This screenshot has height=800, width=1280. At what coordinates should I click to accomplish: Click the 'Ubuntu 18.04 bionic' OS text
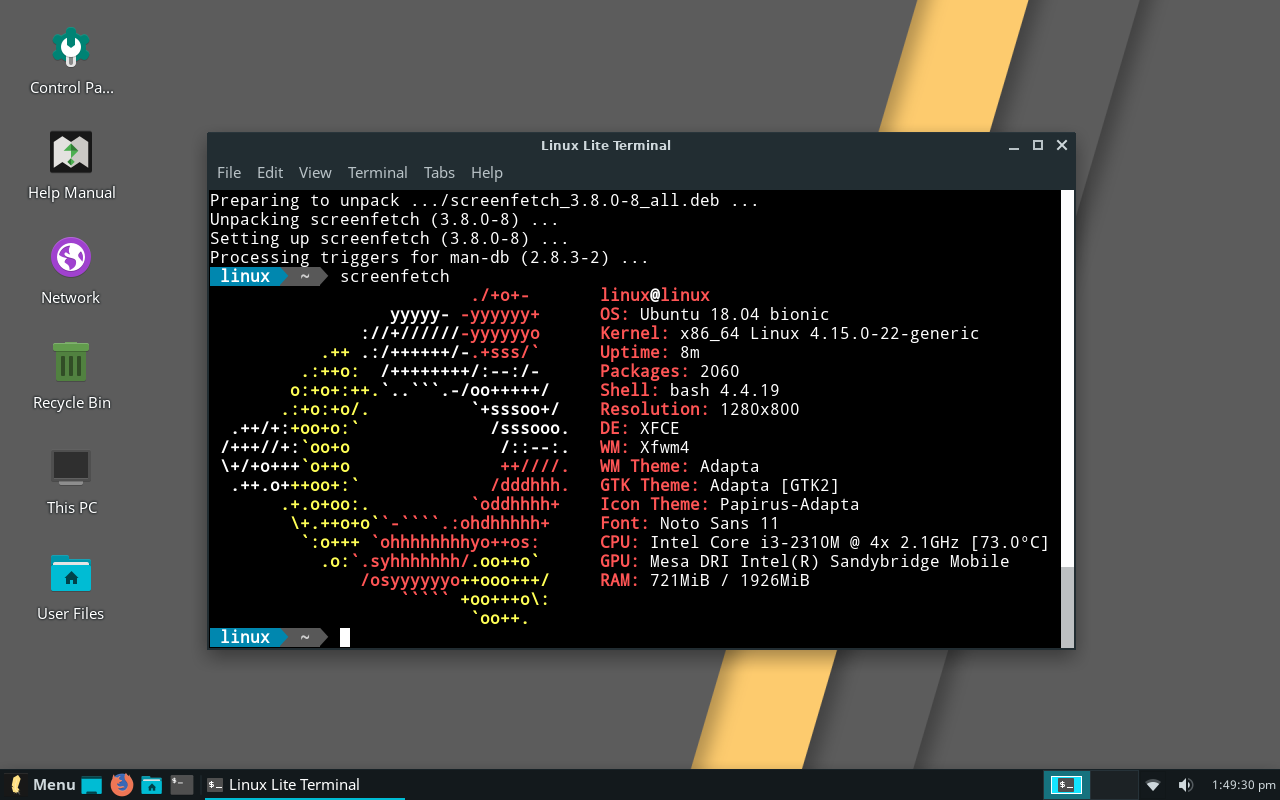click(735, 315)
